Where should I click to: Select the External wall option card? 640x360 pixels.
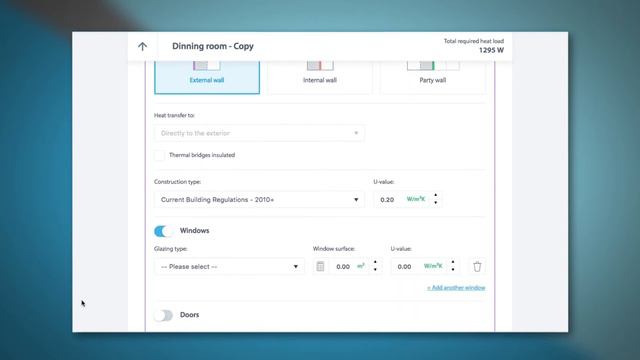coord(207,77)
